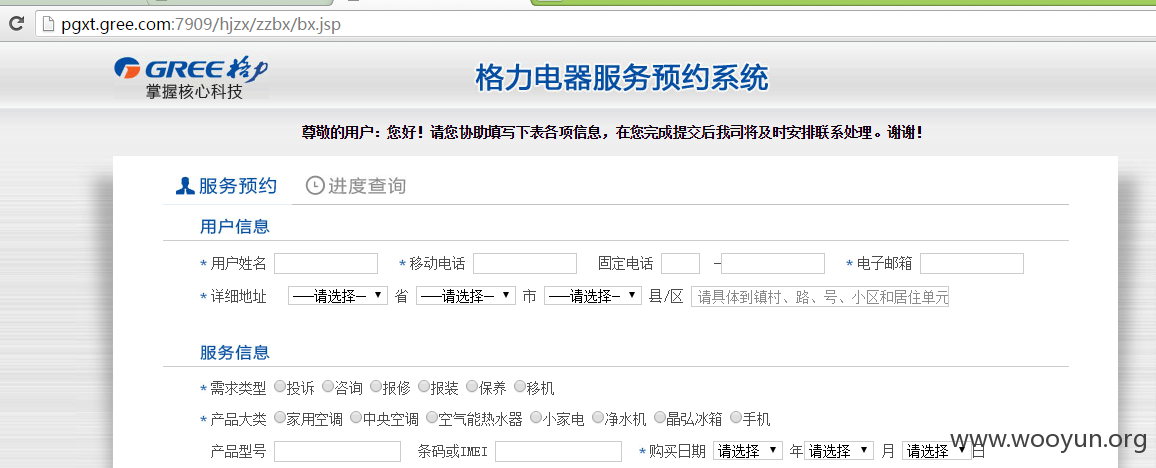Viewport: 1156px width, 468px height.
Task: Click the 格力电器服务预约系统 title
Action: pos(622,78)
